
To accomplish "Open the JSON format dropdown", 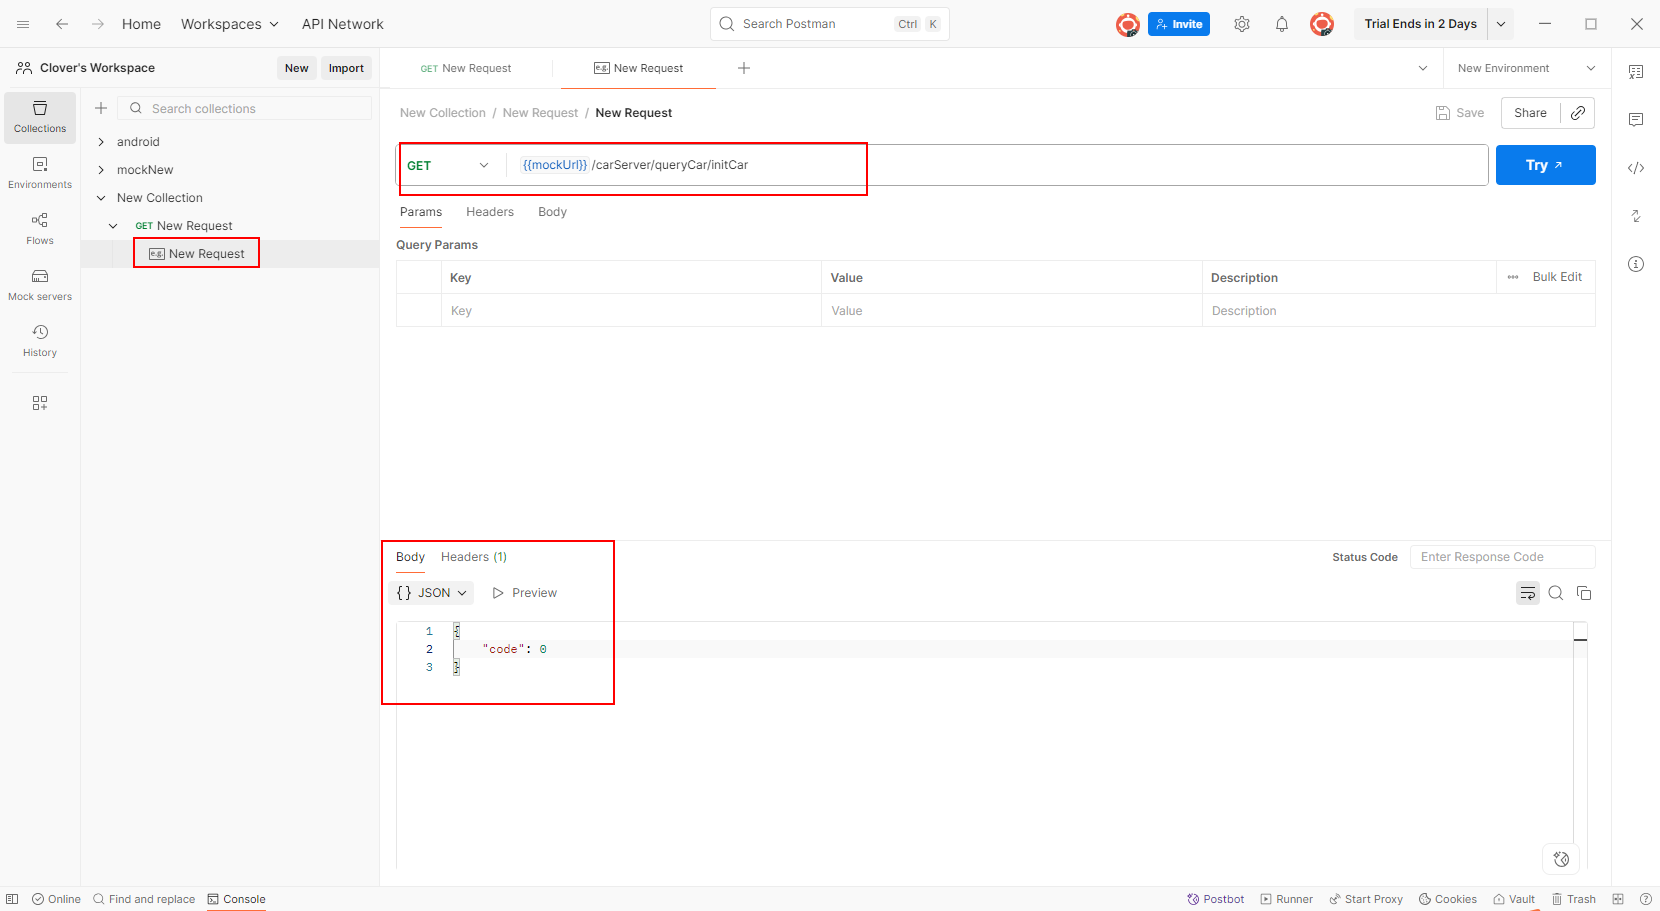I will 431,593.
